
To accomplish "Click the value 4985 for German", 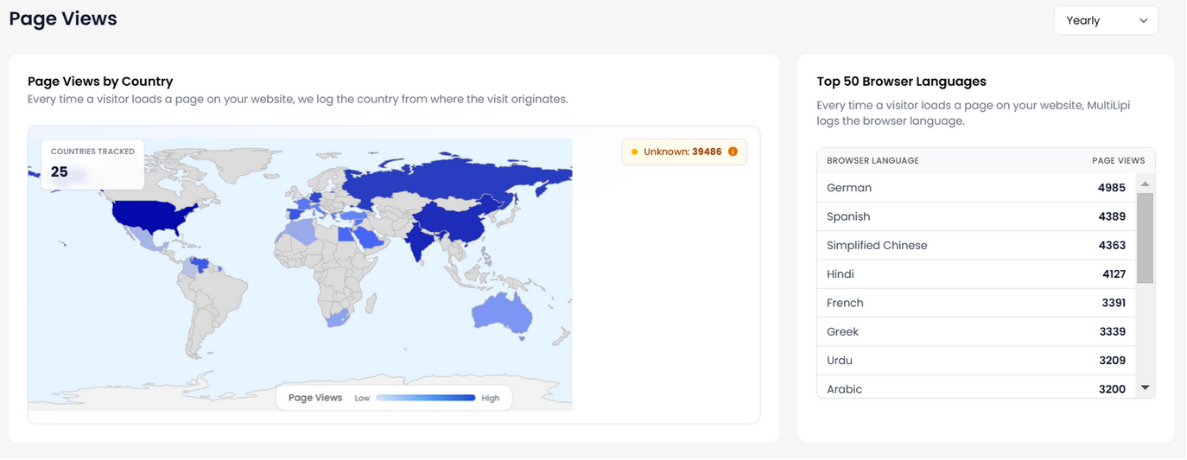I will pyautogui.click(x=1112, y=188).
